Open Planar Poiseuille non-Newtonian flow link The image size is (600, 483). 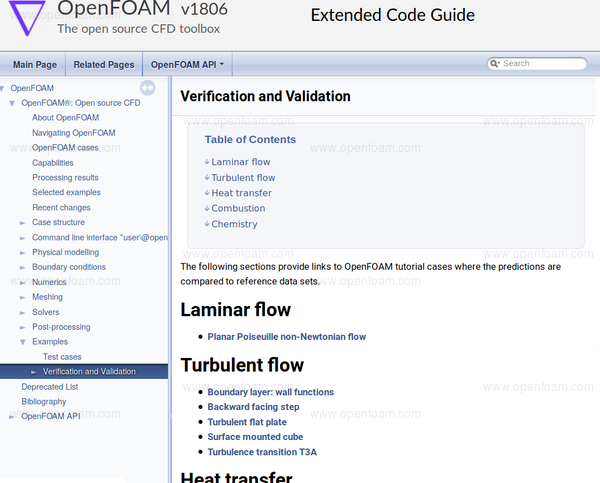287,337
